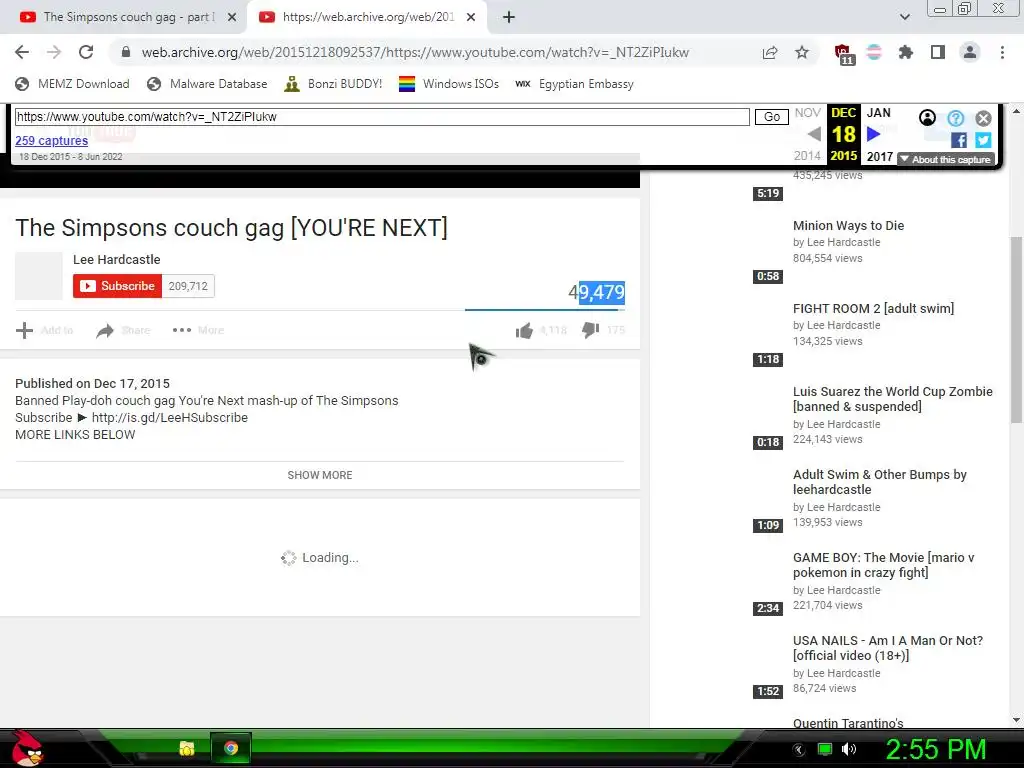Viewport: 1024px width, 768px height.
Task: Click the 2014 year in capture timeline
Action: [x=807, y=155]
